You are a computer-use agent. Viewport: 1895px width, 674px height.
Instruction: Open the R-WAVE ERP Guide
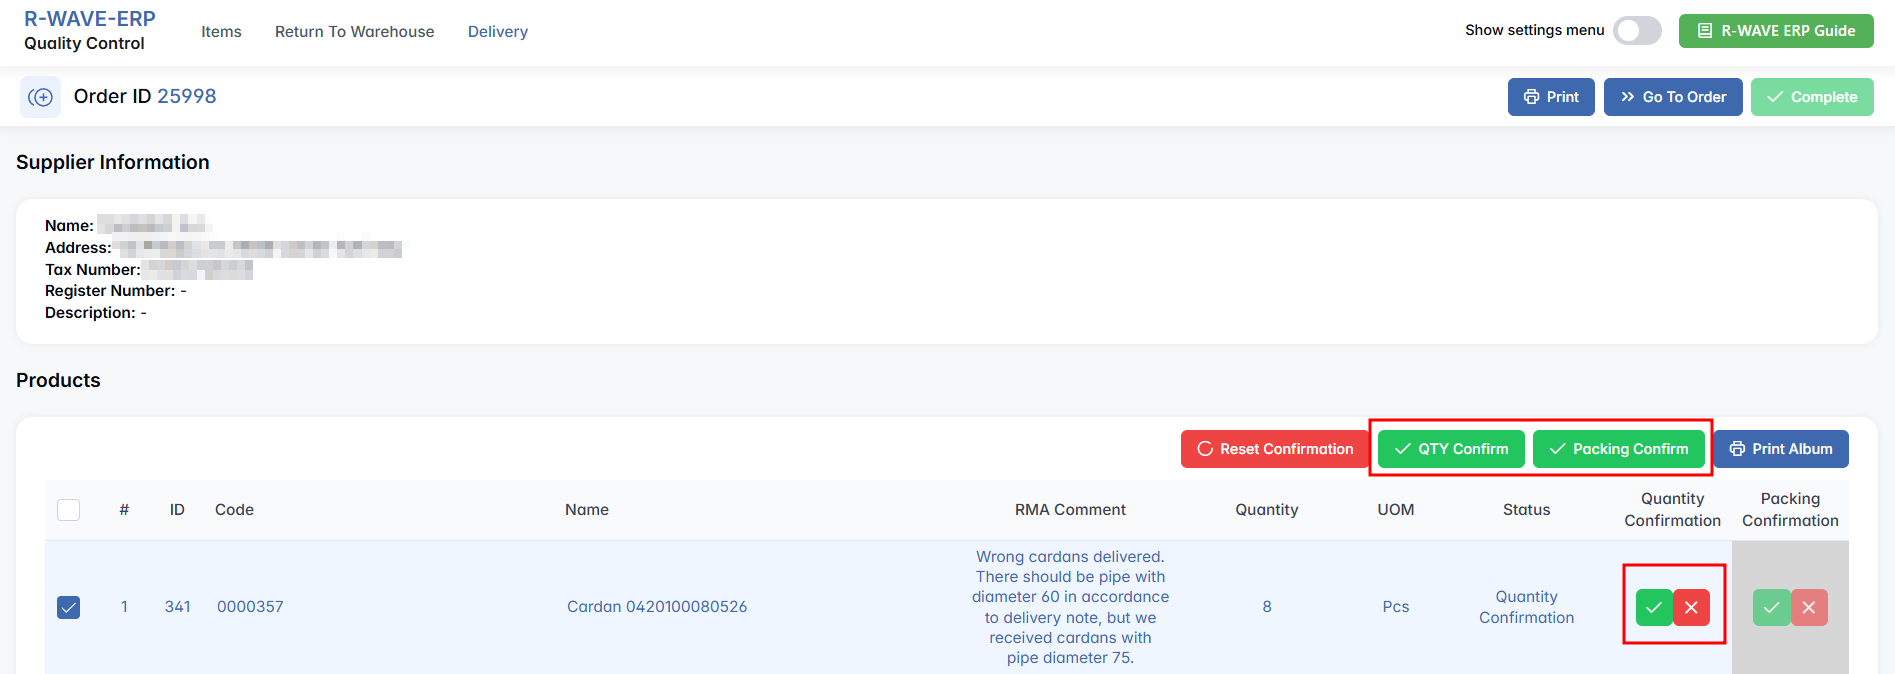(1776, 31)
